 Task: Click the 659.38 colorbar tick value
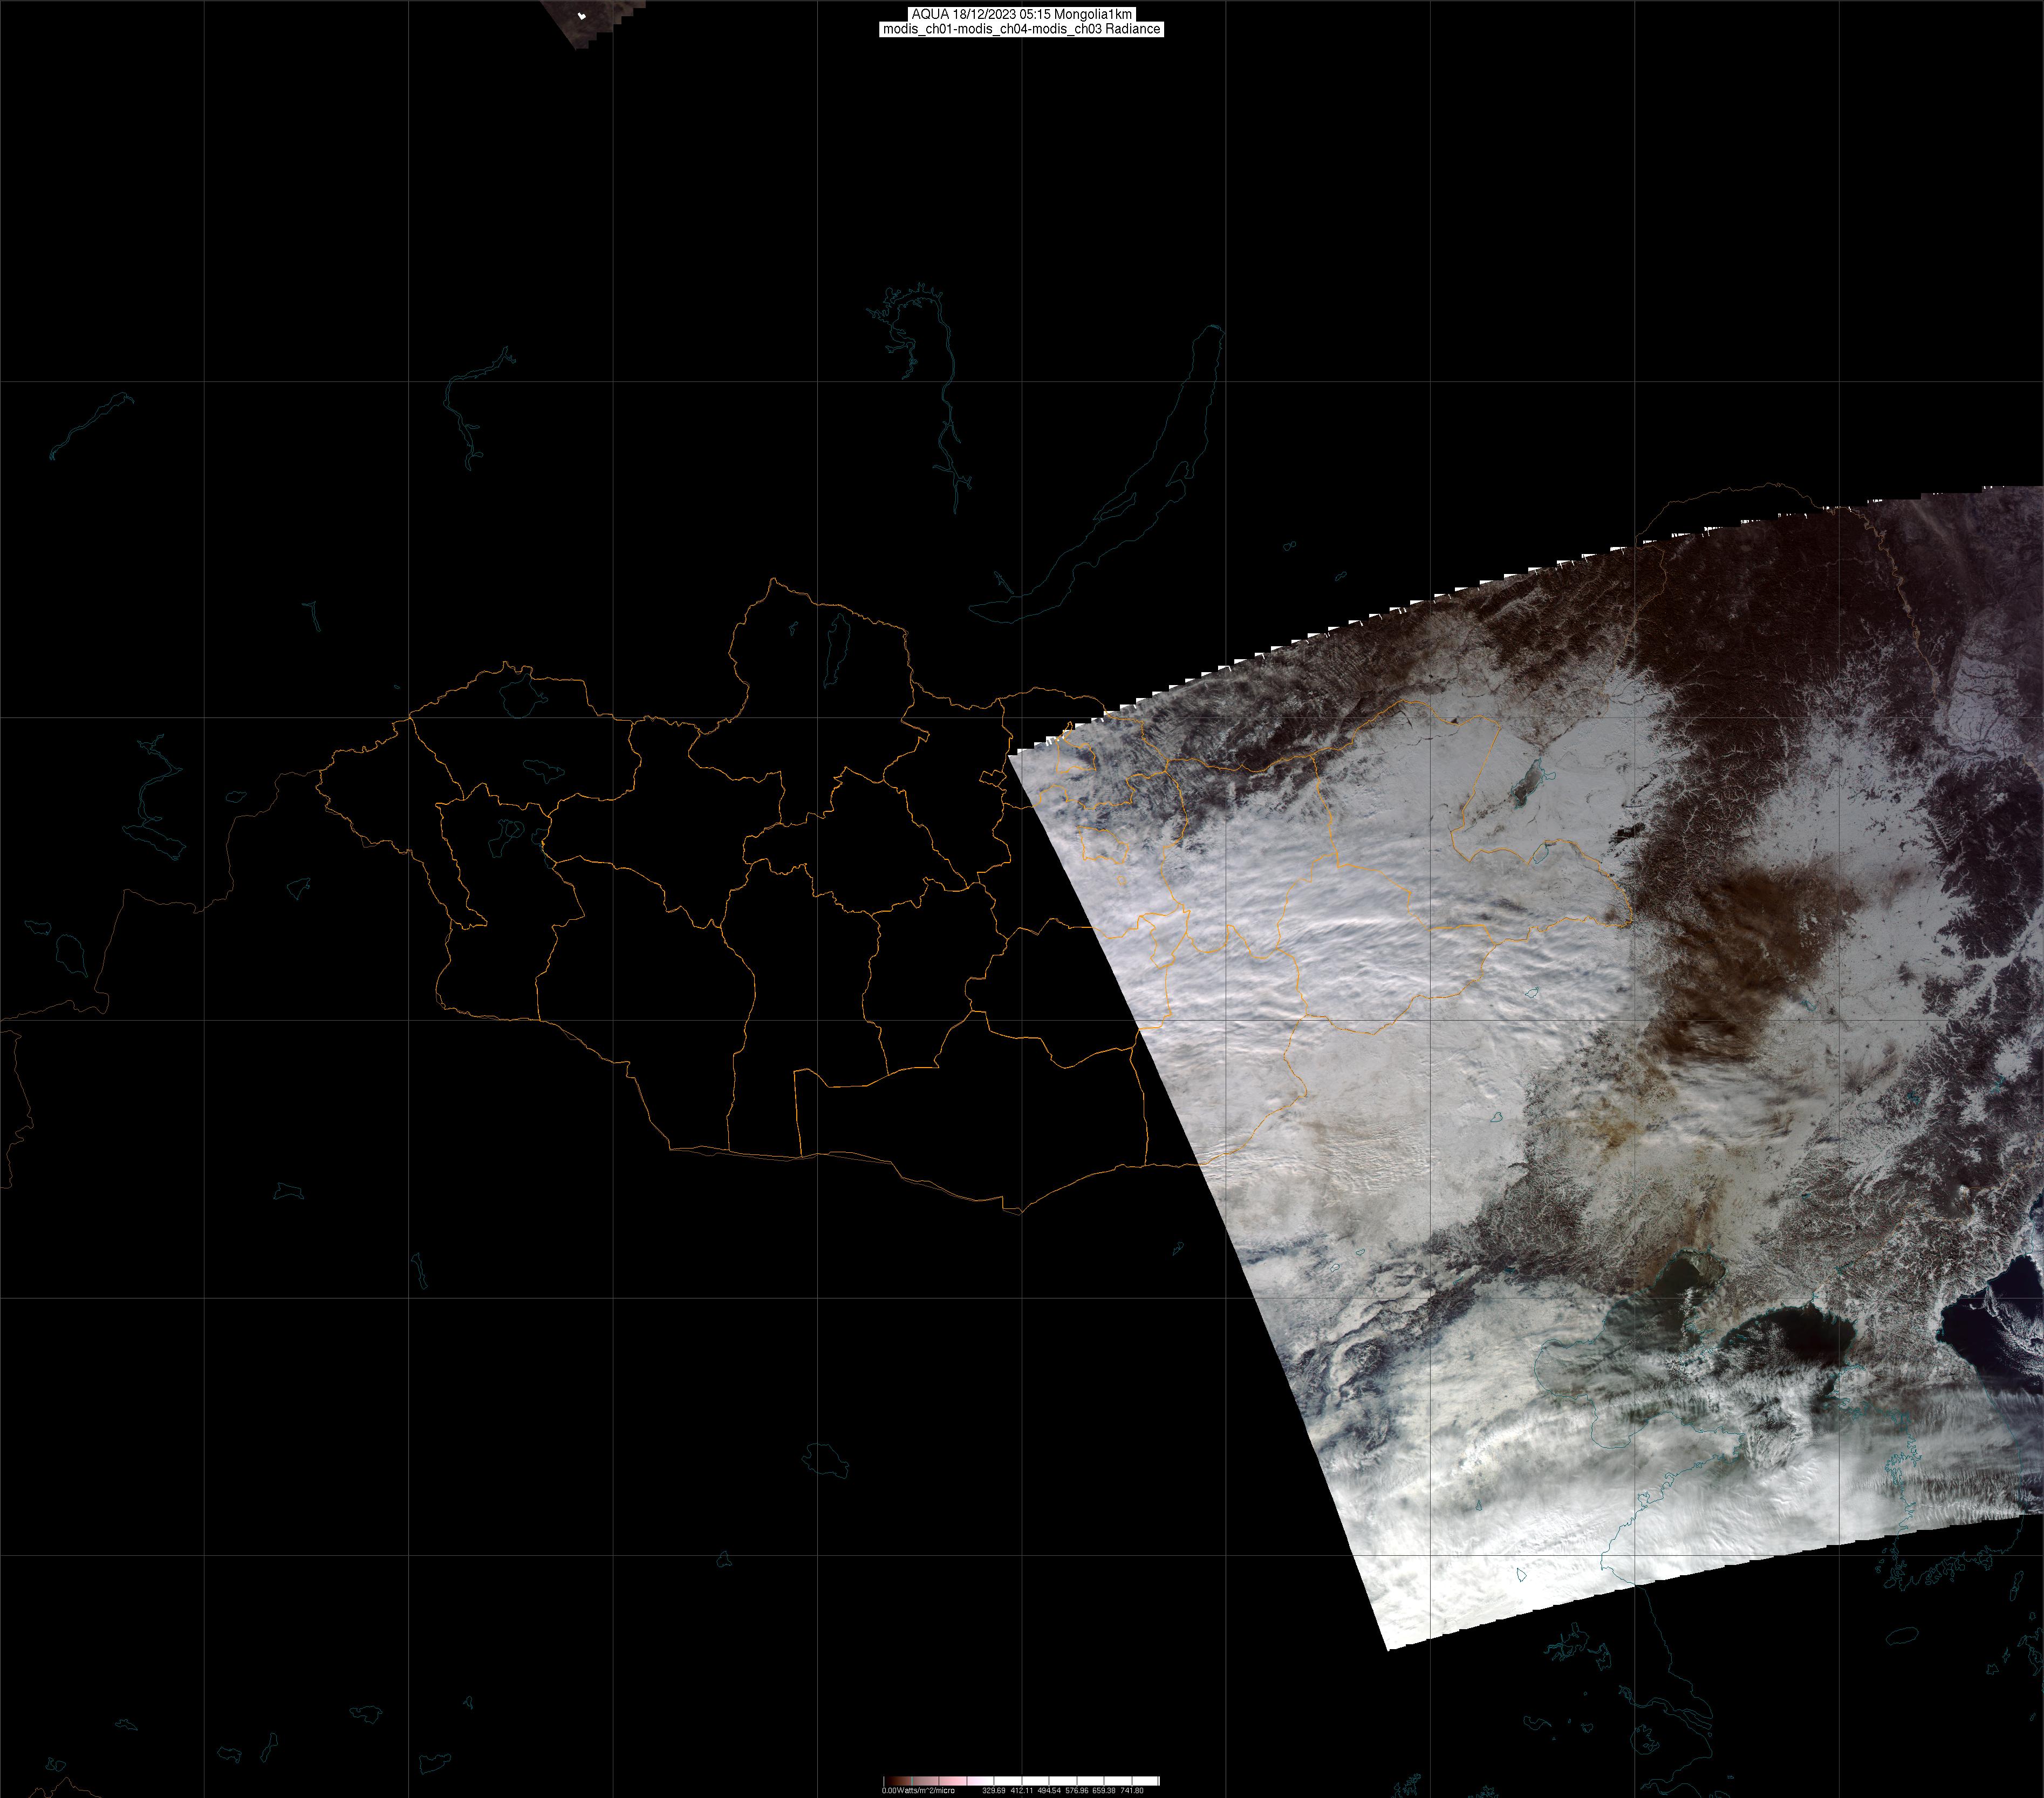pyautogui.click(x=1104, y=1790)
